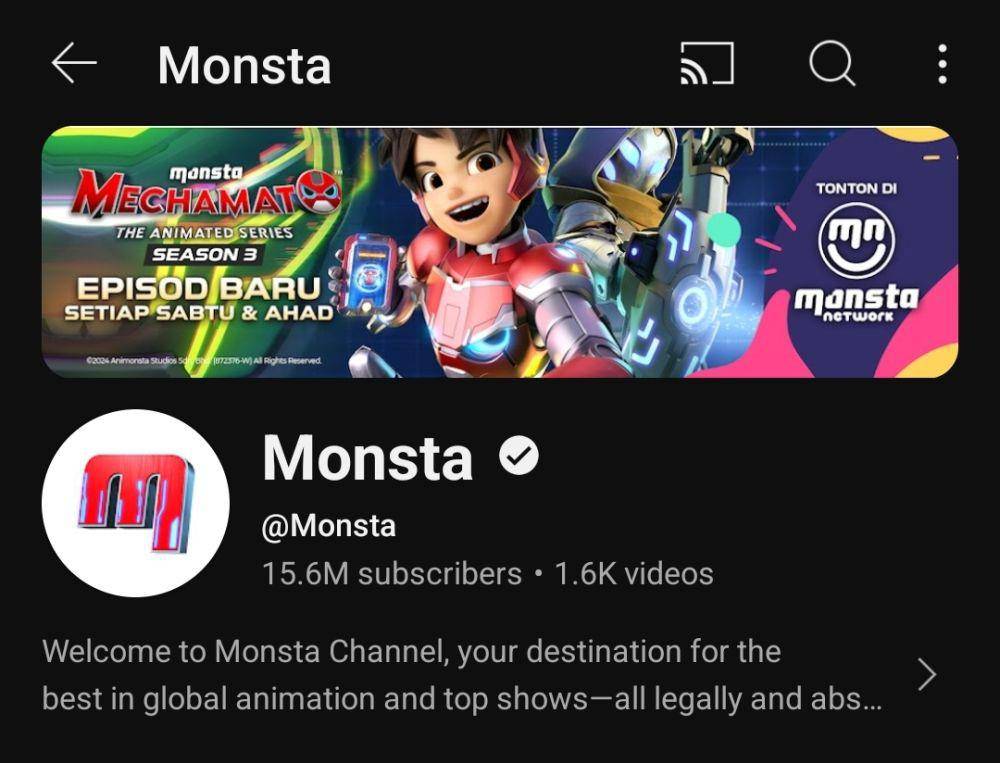Viewport: 1000px width, 763px height.
Task: Tap the Monsta title in the top bar
Action: point(245,65)
